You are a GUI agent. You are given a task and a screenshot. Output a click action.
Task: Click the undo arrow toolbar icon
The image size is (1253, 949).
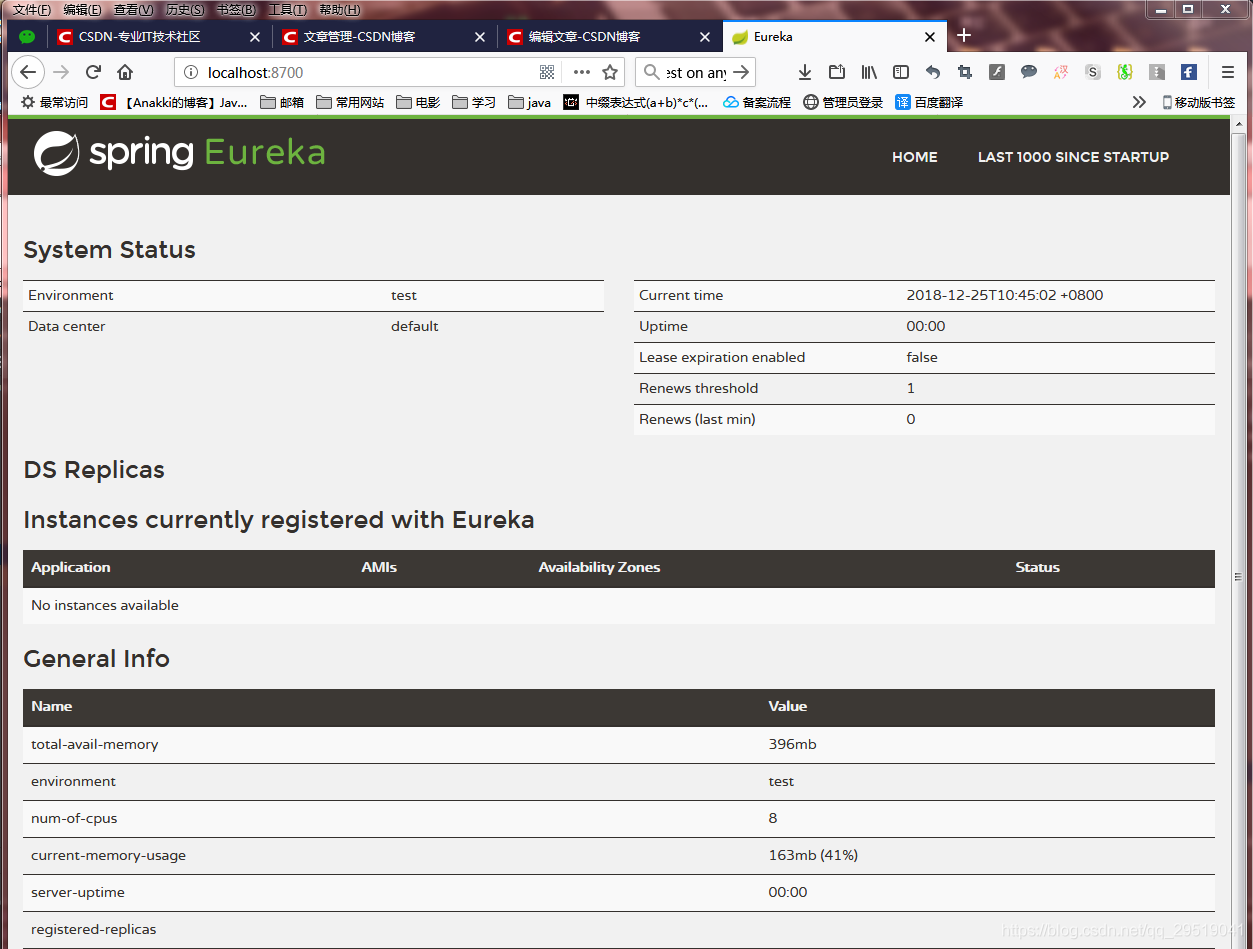933,72
